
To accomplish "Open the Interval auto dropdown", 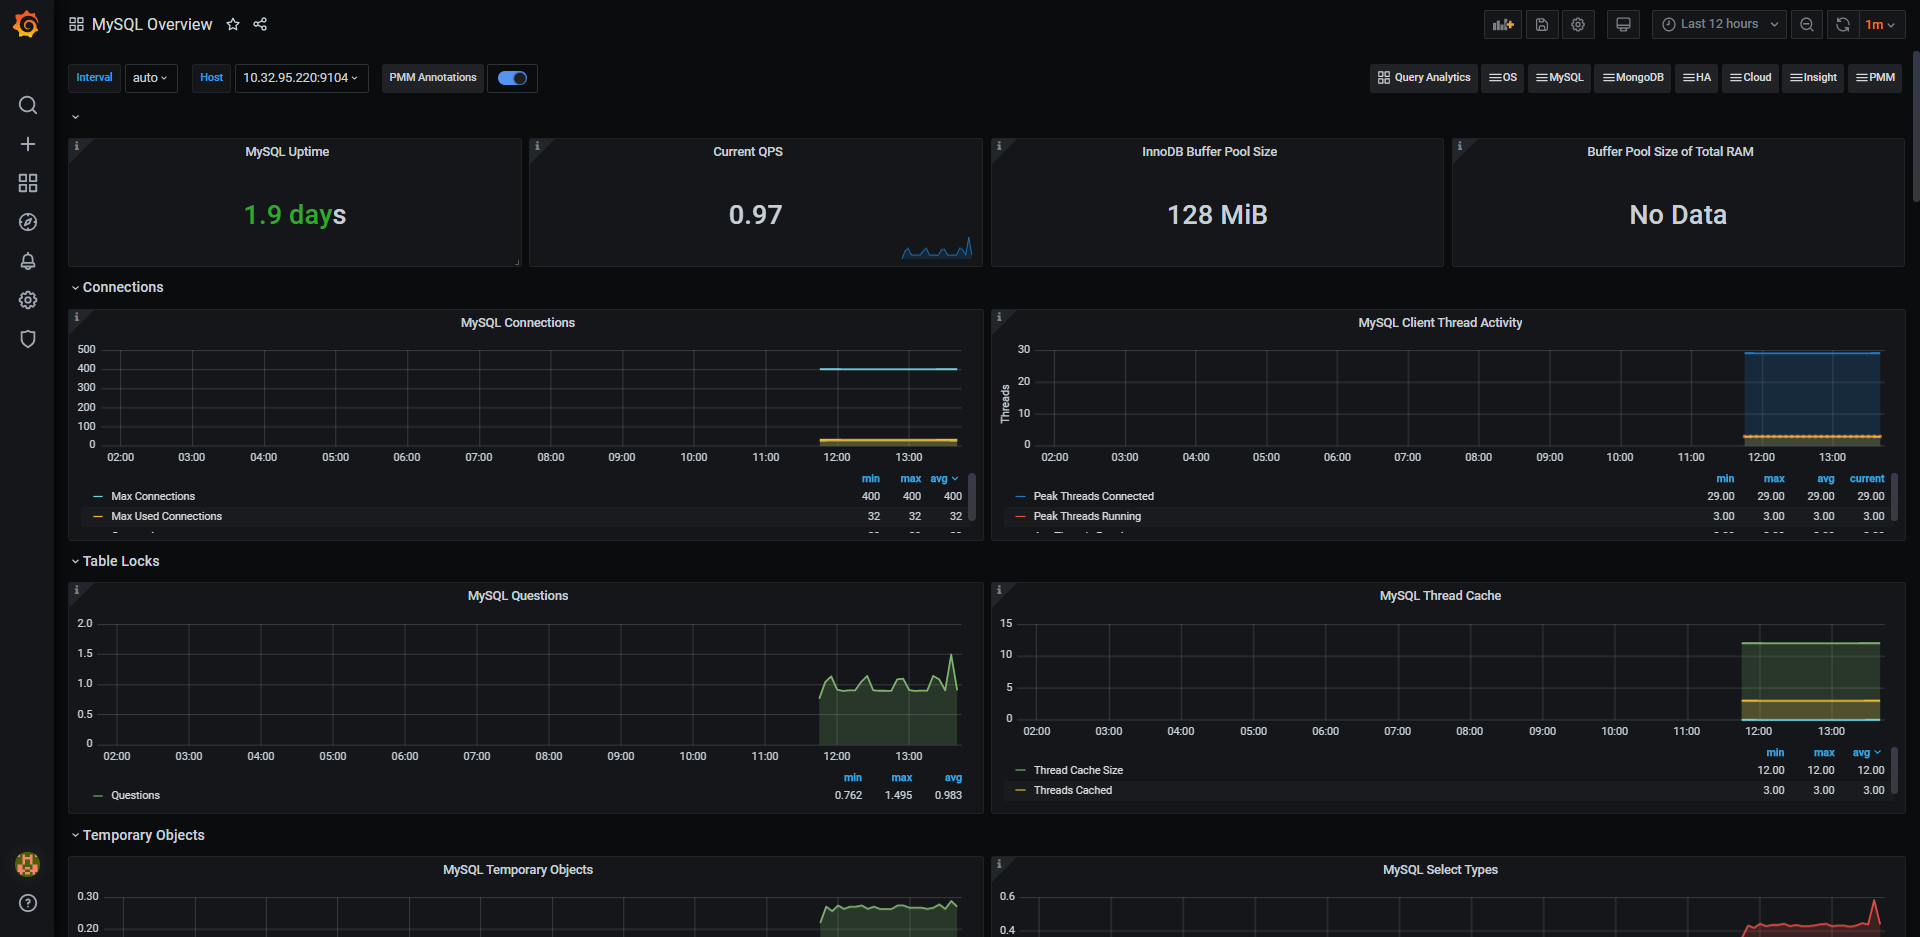I will tap(151, 78).
